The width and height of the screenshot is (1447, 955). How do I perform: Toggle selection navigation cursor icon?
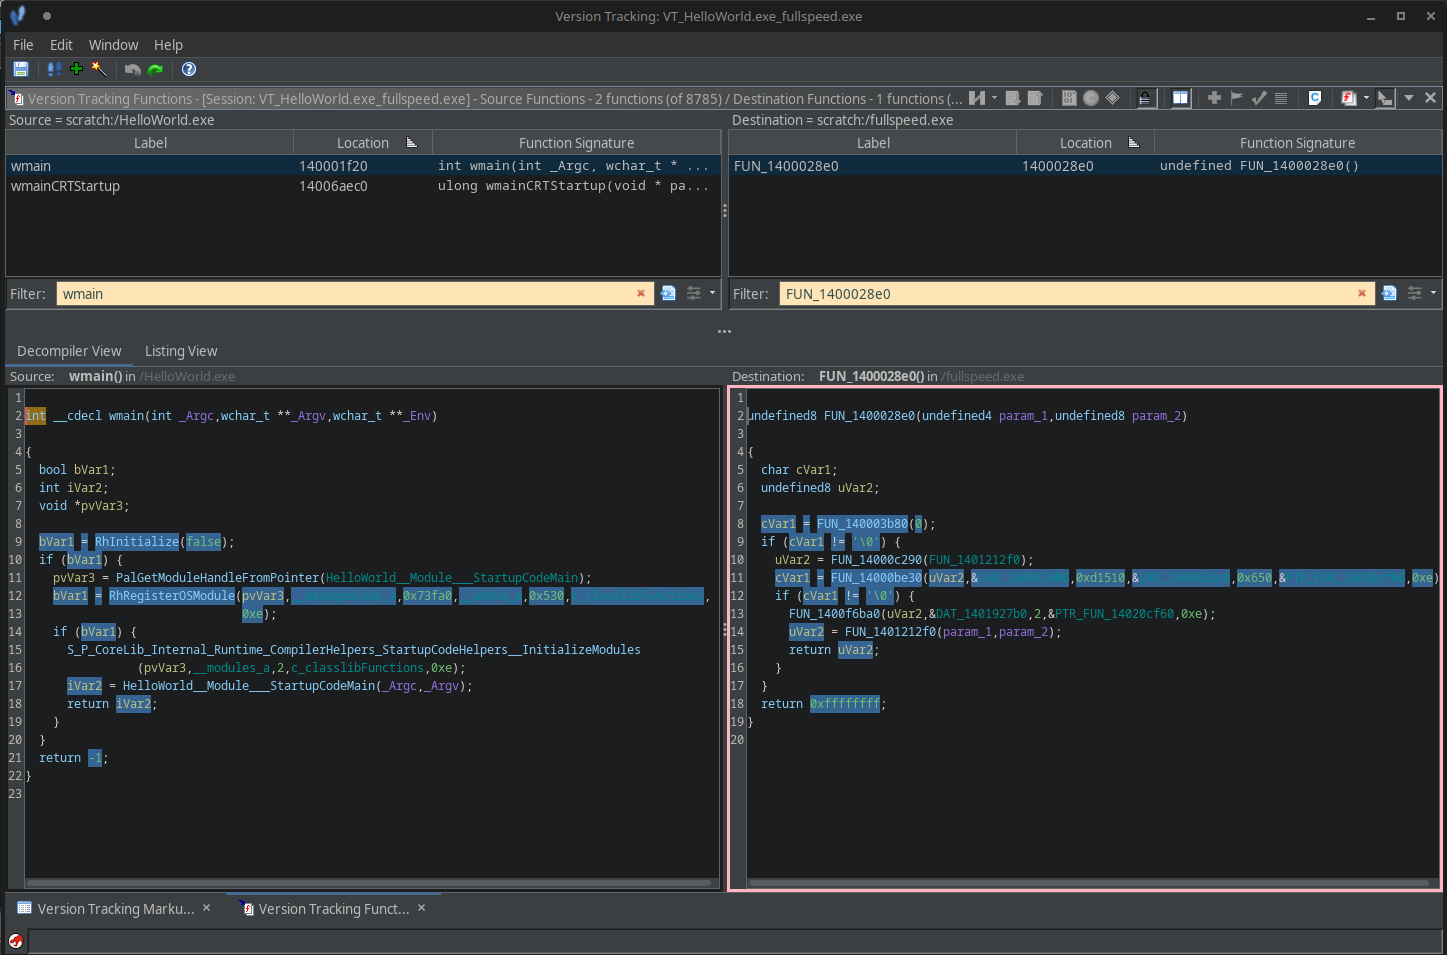tap(1385, 98)
